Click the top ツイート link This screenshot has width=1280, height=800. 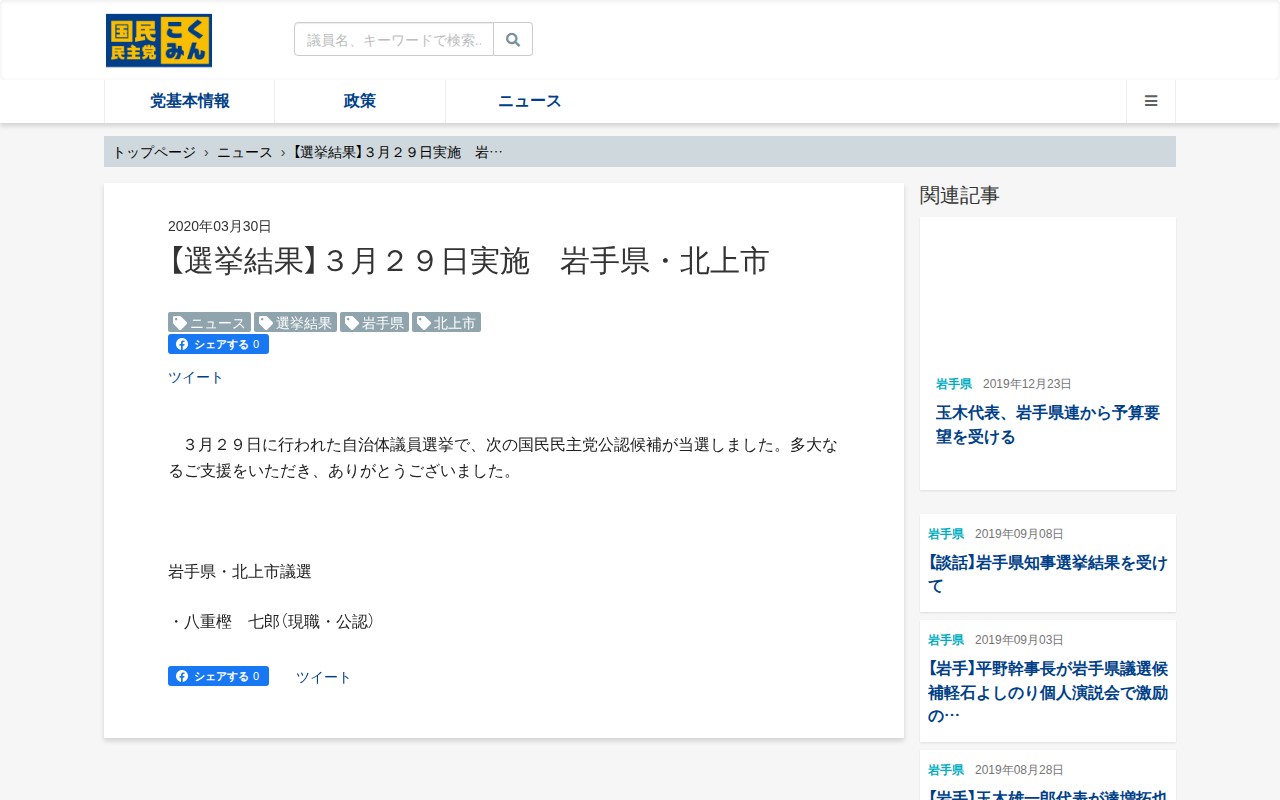point(196,377)
